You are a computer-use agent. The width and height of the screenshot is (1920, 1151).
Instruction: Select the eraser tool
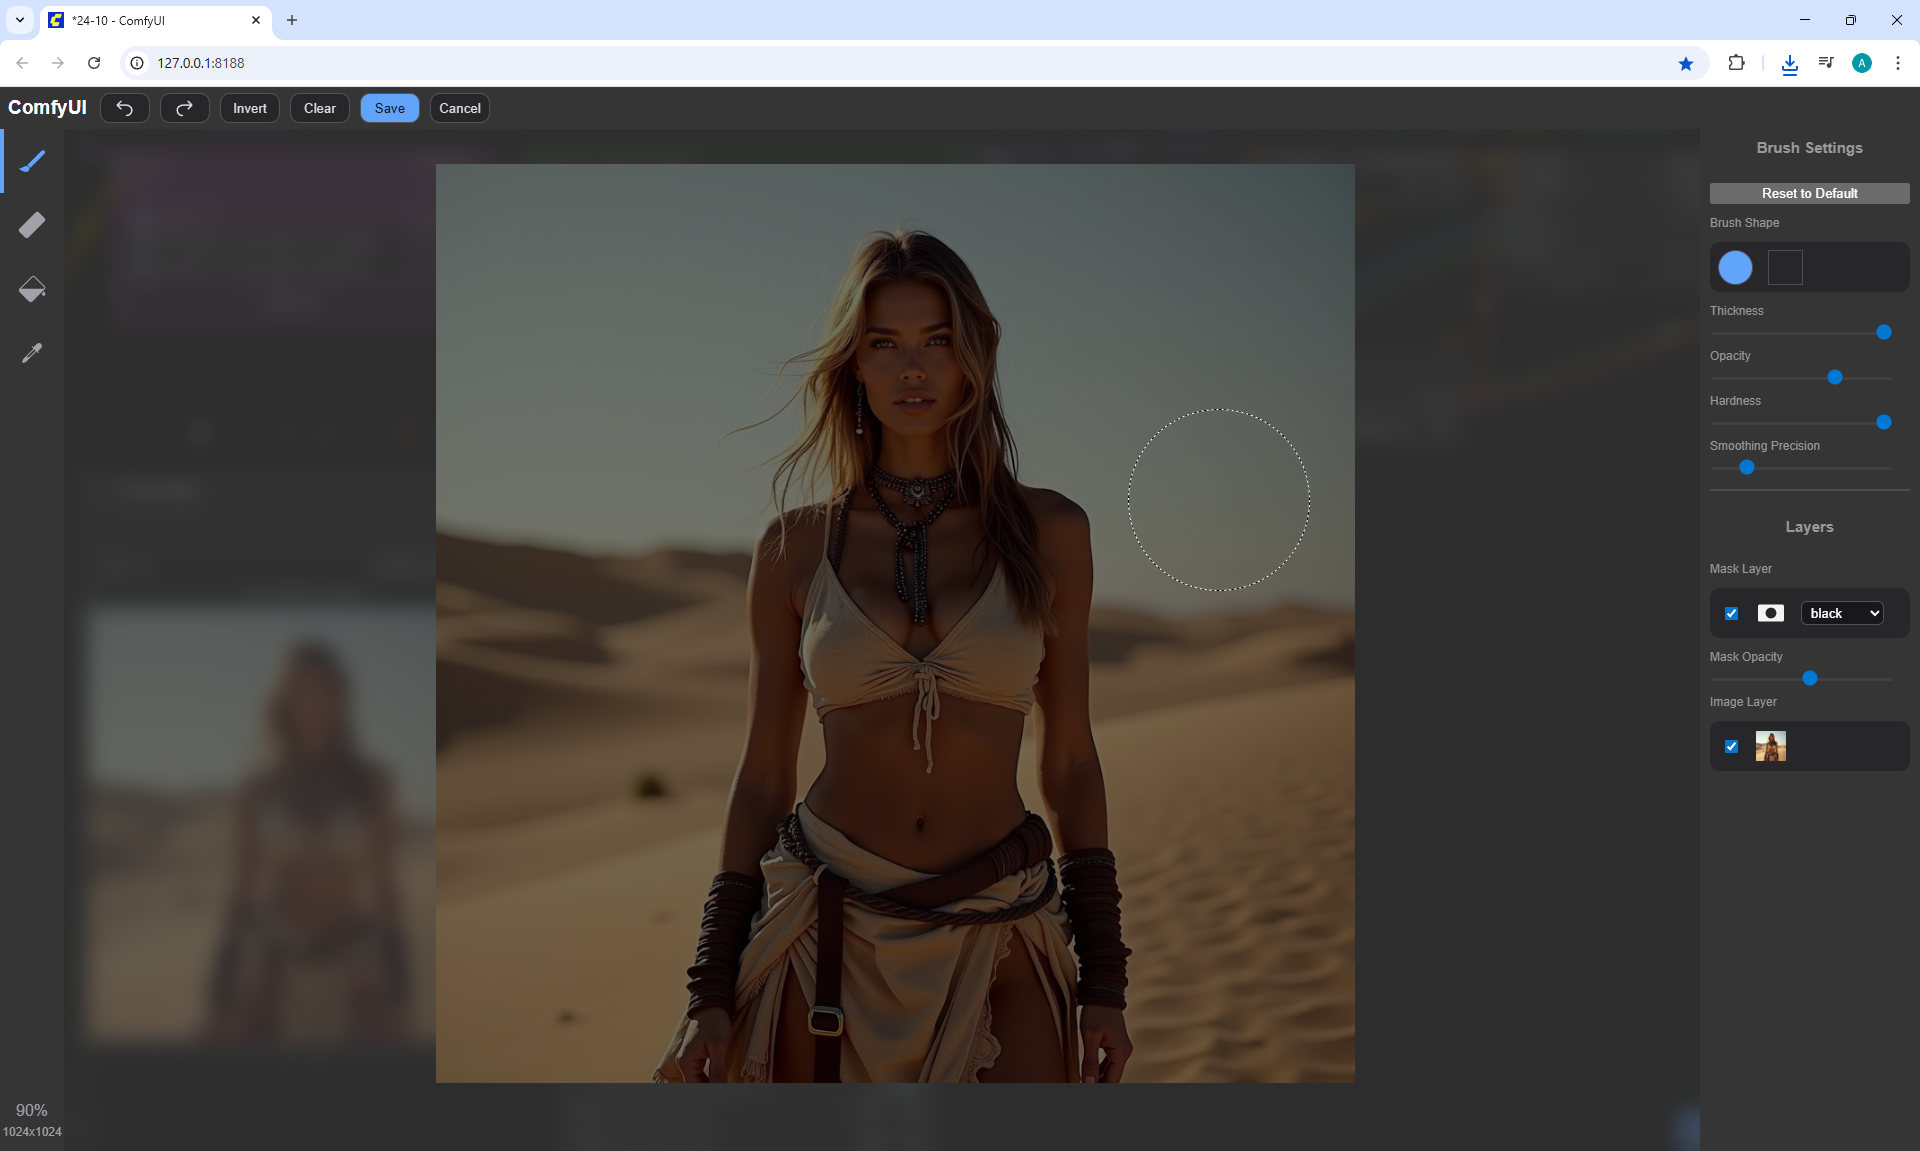click(x=32, y=225)
